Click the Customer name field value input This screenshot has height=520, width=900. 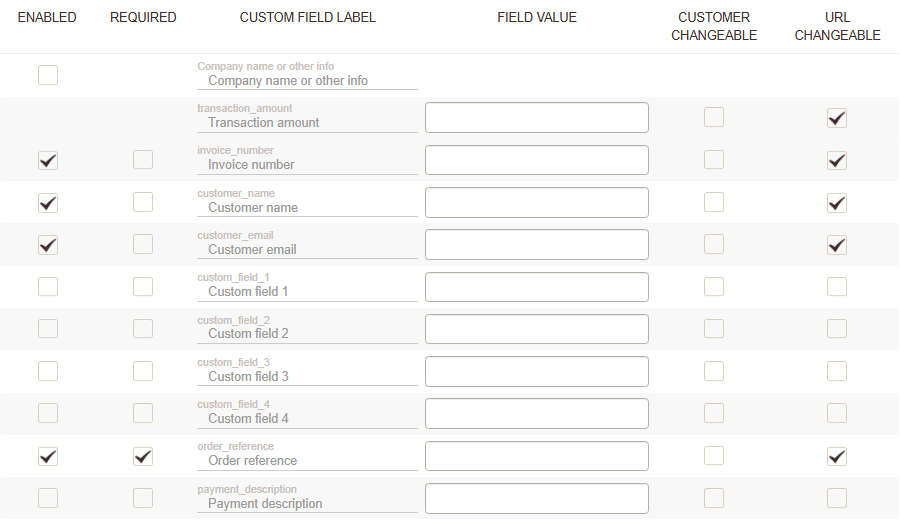pos(537,202)
